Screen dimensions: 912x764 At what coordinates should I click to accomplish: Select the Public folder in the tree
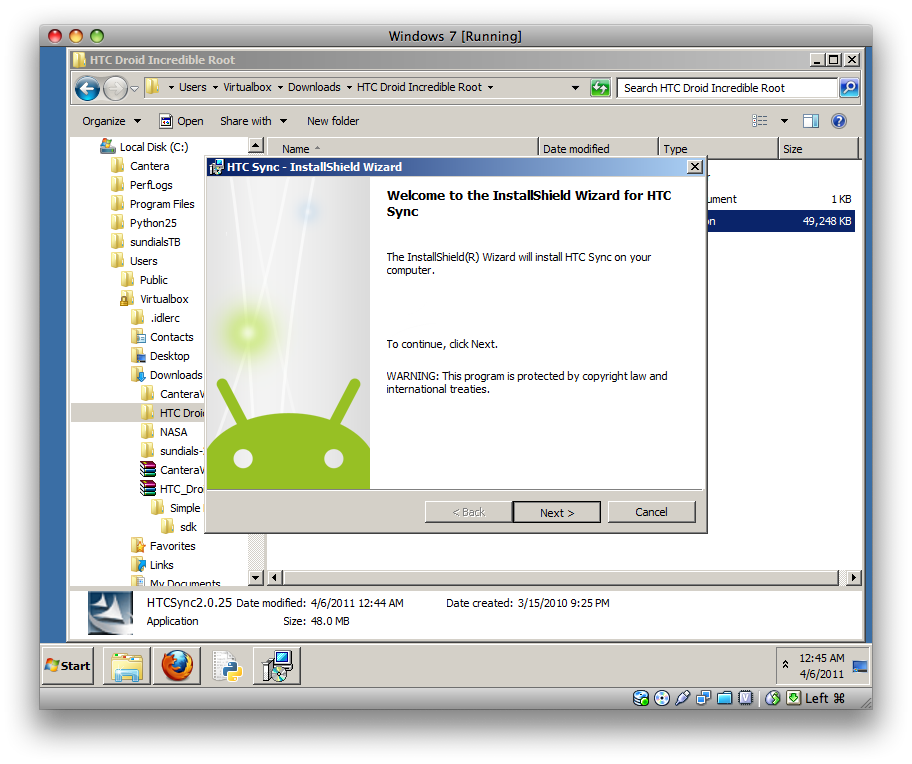pyautogui.click(x=144, y=280)
